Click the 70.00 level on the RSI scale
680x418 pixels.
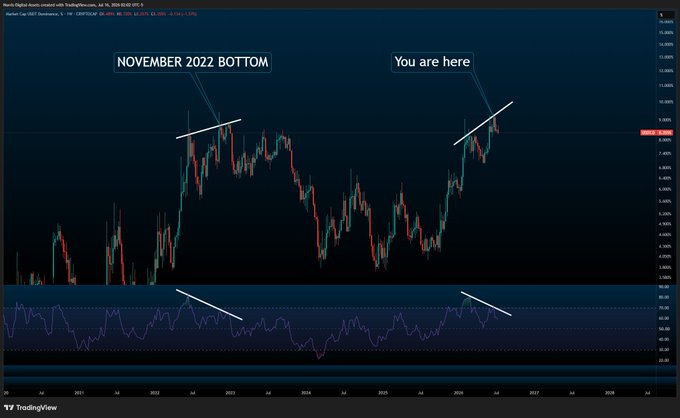tap(664, 308)
